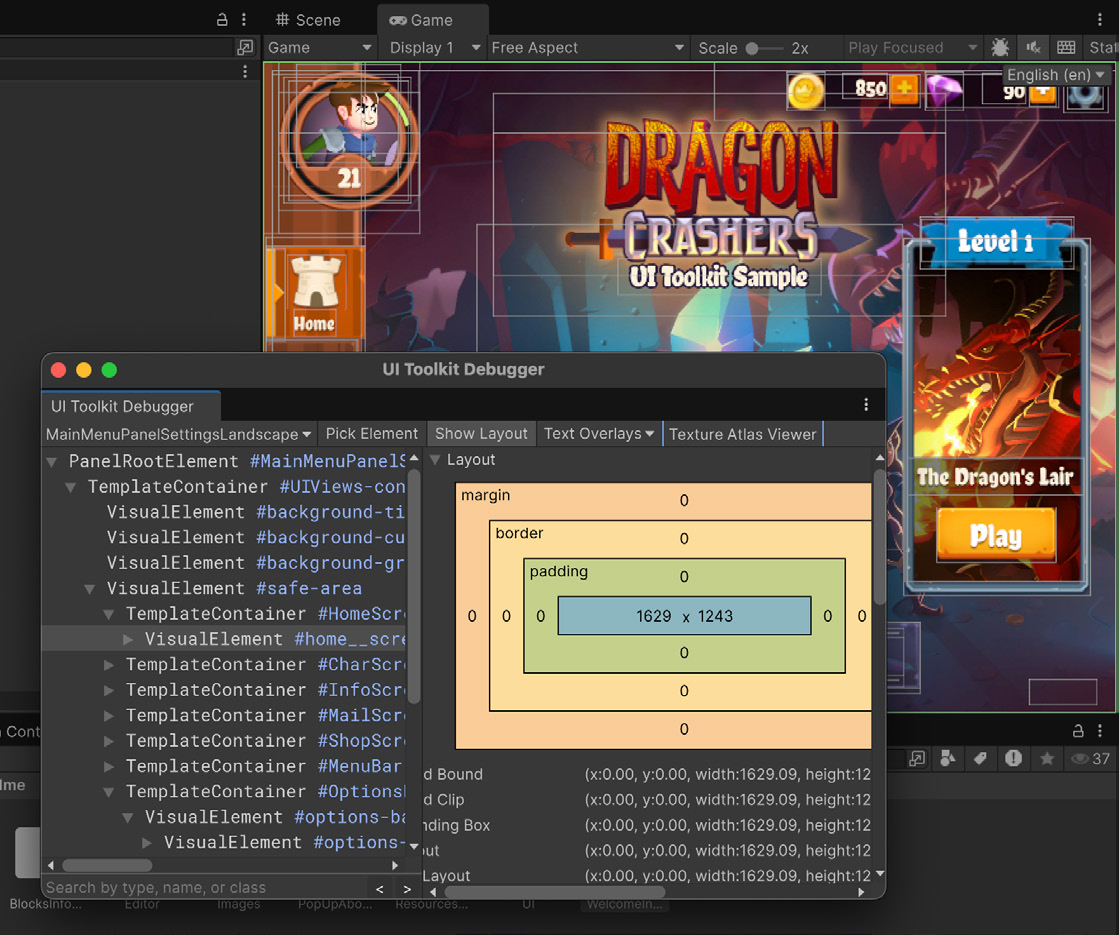Toggle the Frame Debugger bug icon in Game toolbar

[1000, 48]
